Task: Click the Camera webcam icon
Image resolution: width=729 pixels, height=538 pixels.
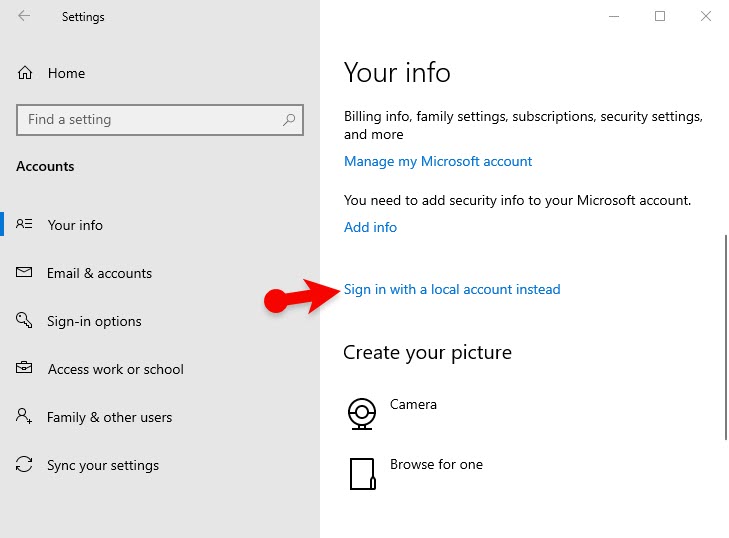Action: pos(361,413)
